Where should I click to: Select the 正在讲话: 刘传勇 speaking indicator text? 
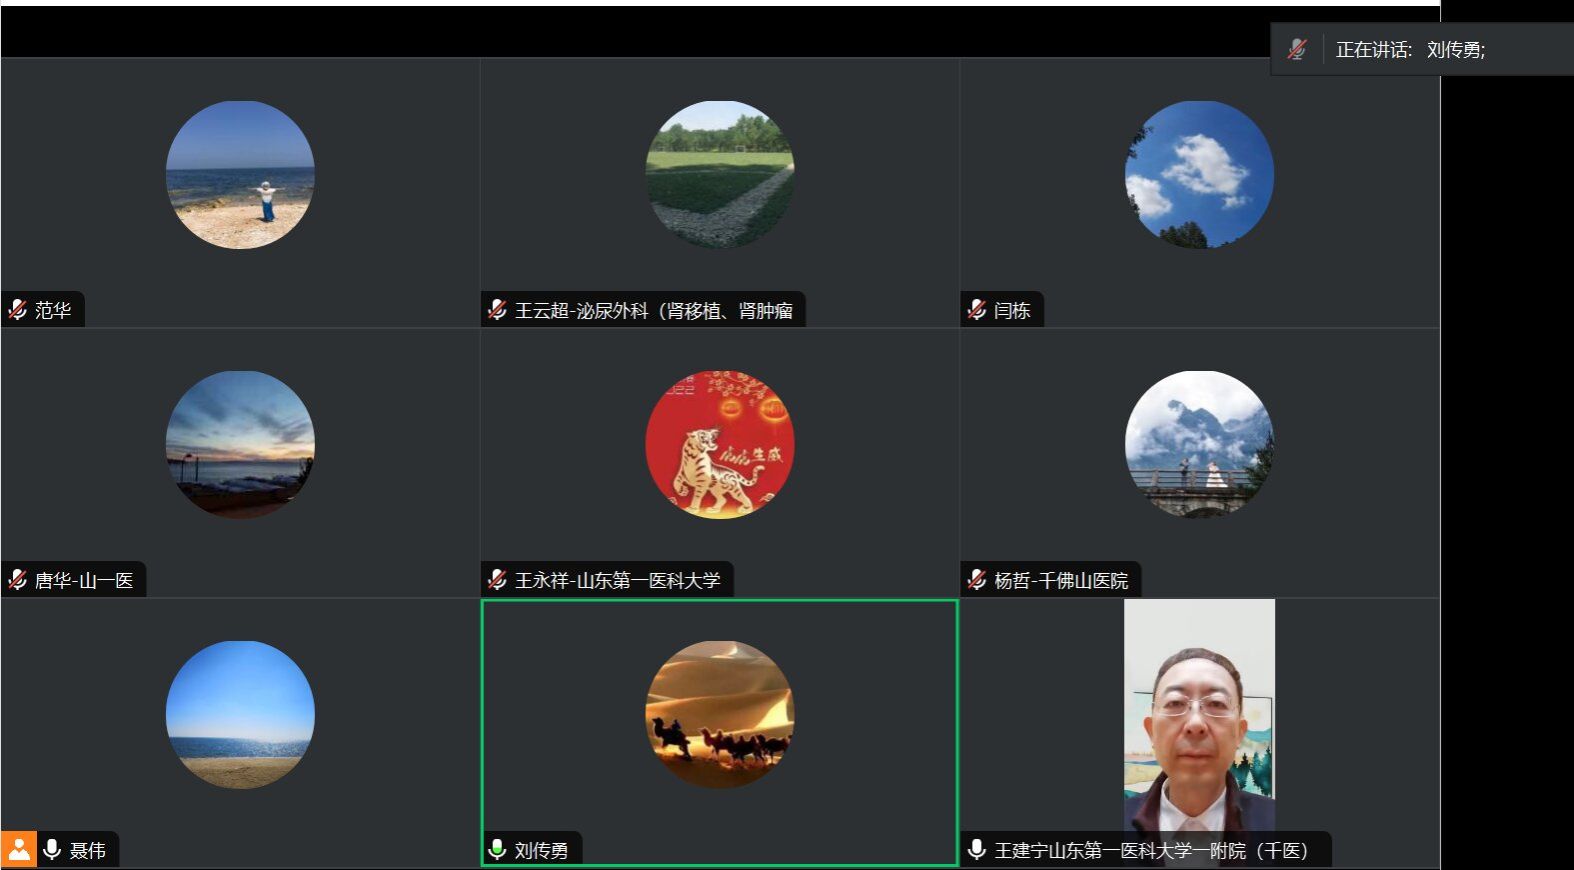[x=1410, y=50]
